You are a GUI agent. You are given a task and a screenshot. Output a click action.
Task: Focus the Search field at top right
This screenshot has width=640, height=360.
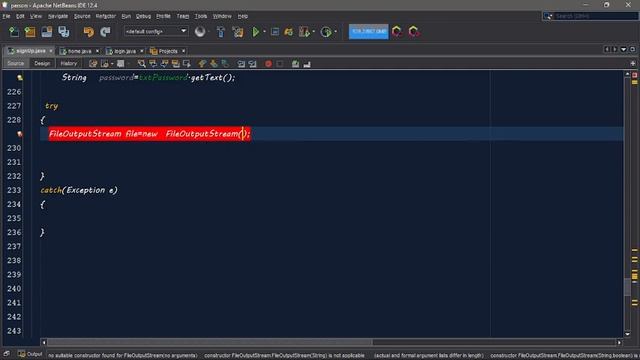pyautogui.click(x=590, y=16)
